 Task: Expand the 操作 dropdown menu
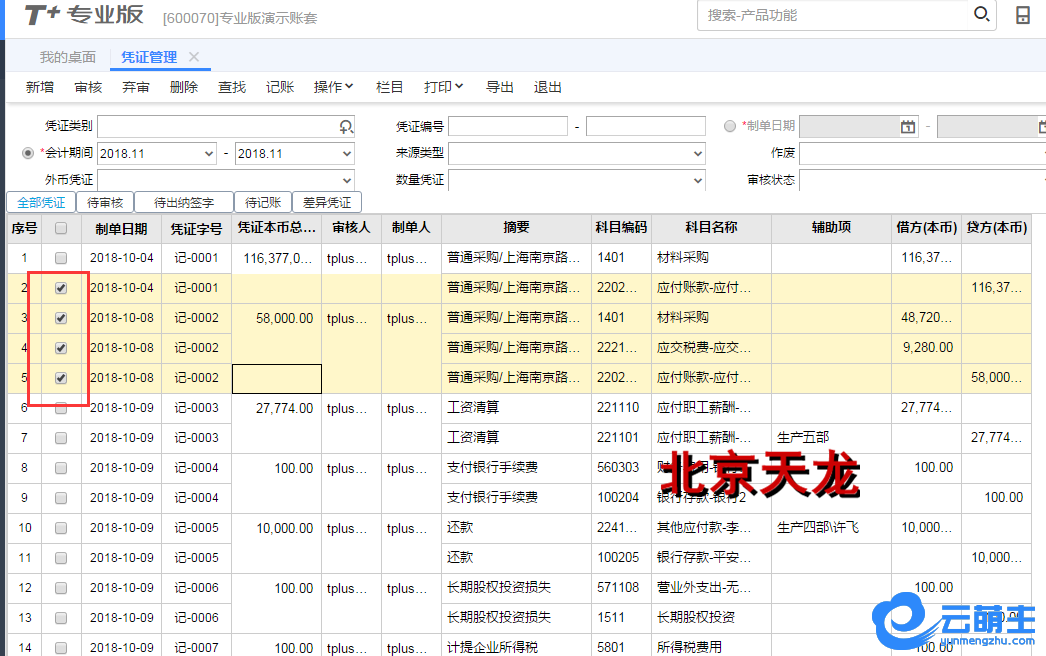[x=333, y=87]
